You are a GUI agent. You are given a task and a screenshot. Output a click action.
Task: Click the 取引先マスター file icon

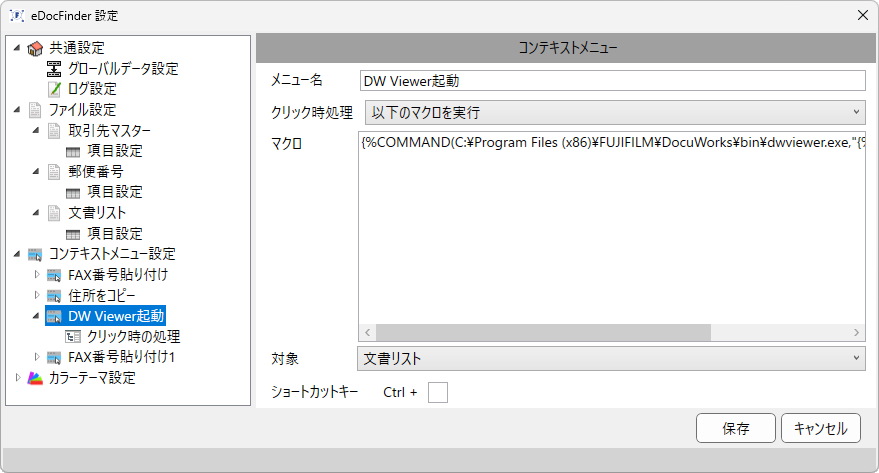(54, 131)
